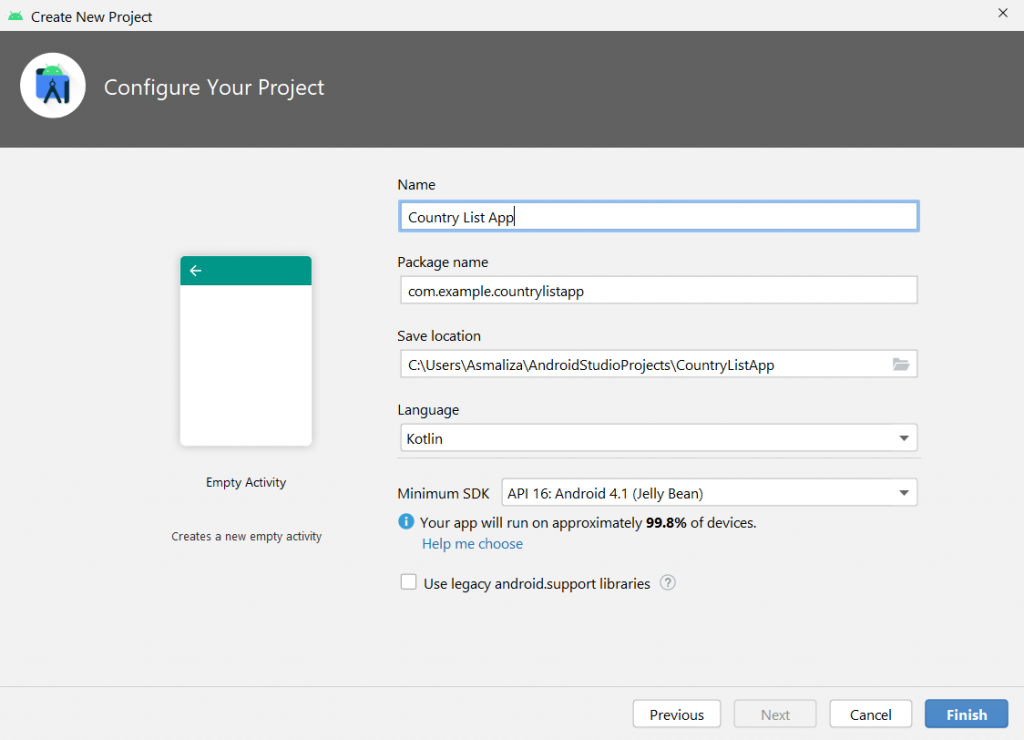Click the info icon near device percentage

(x=406, y=522)
